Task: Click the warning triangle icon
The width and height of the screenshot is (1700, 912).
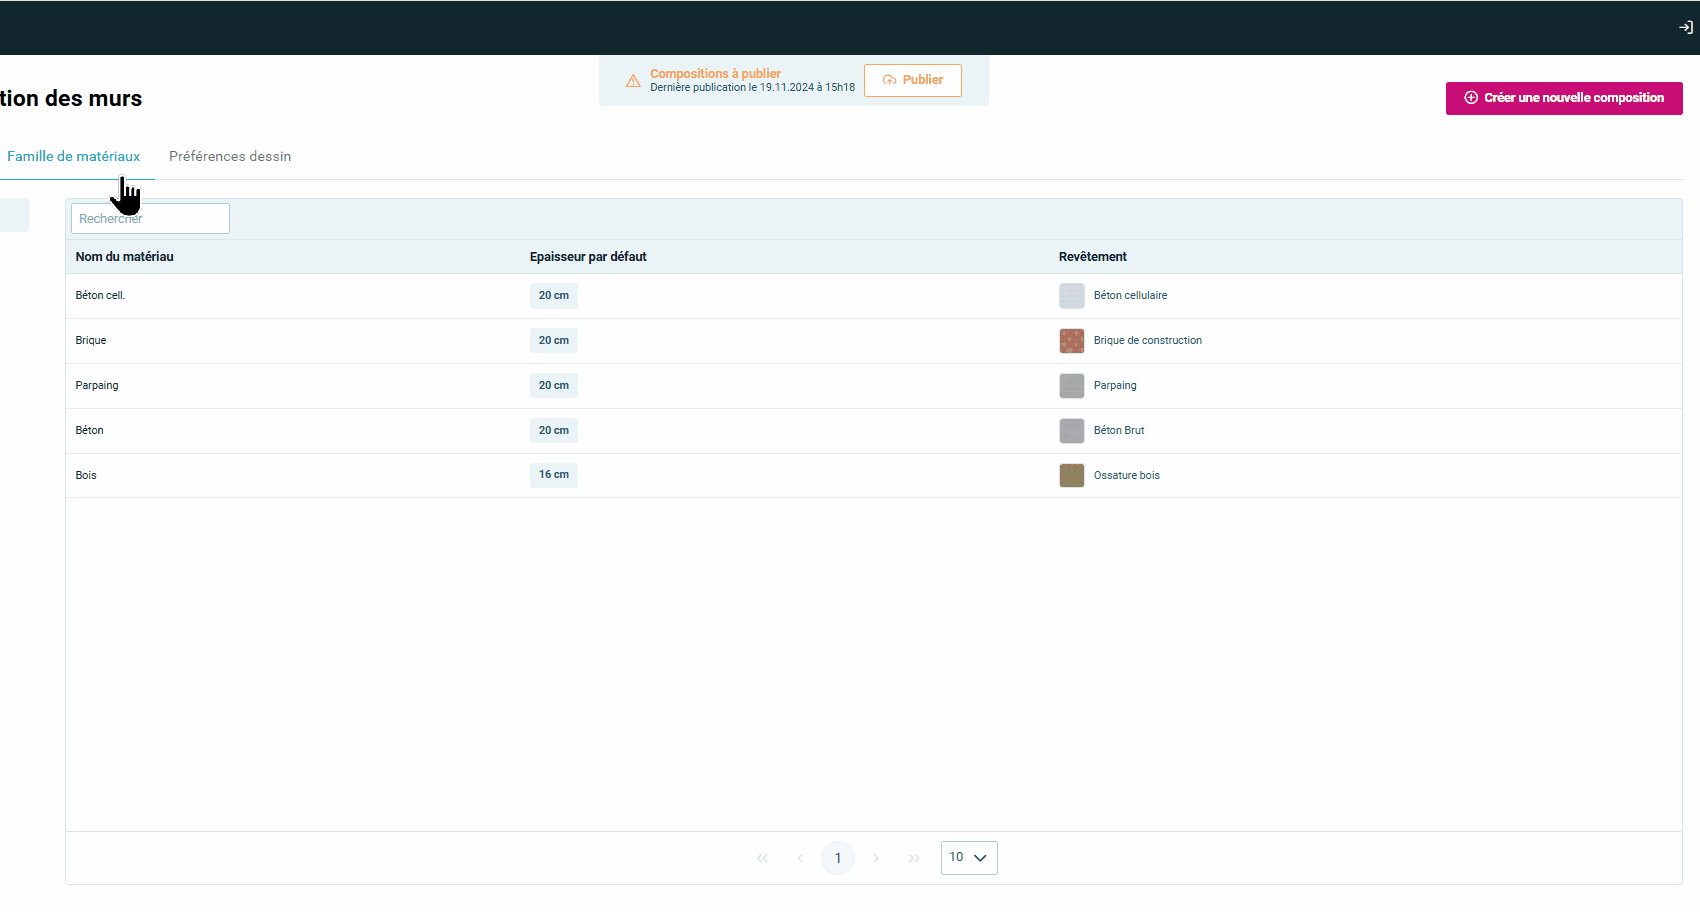Action: click(x=633, y=81)
